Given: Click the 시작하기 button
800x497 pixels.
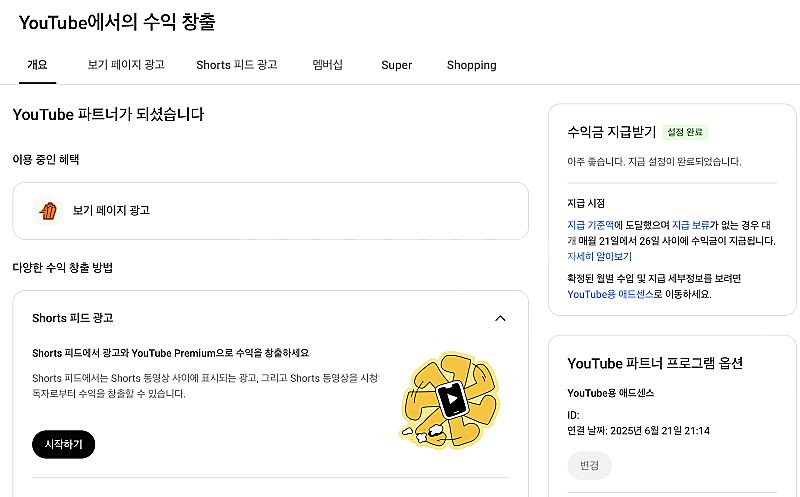Looking at the screenshot, I should (x=63, y=444).
